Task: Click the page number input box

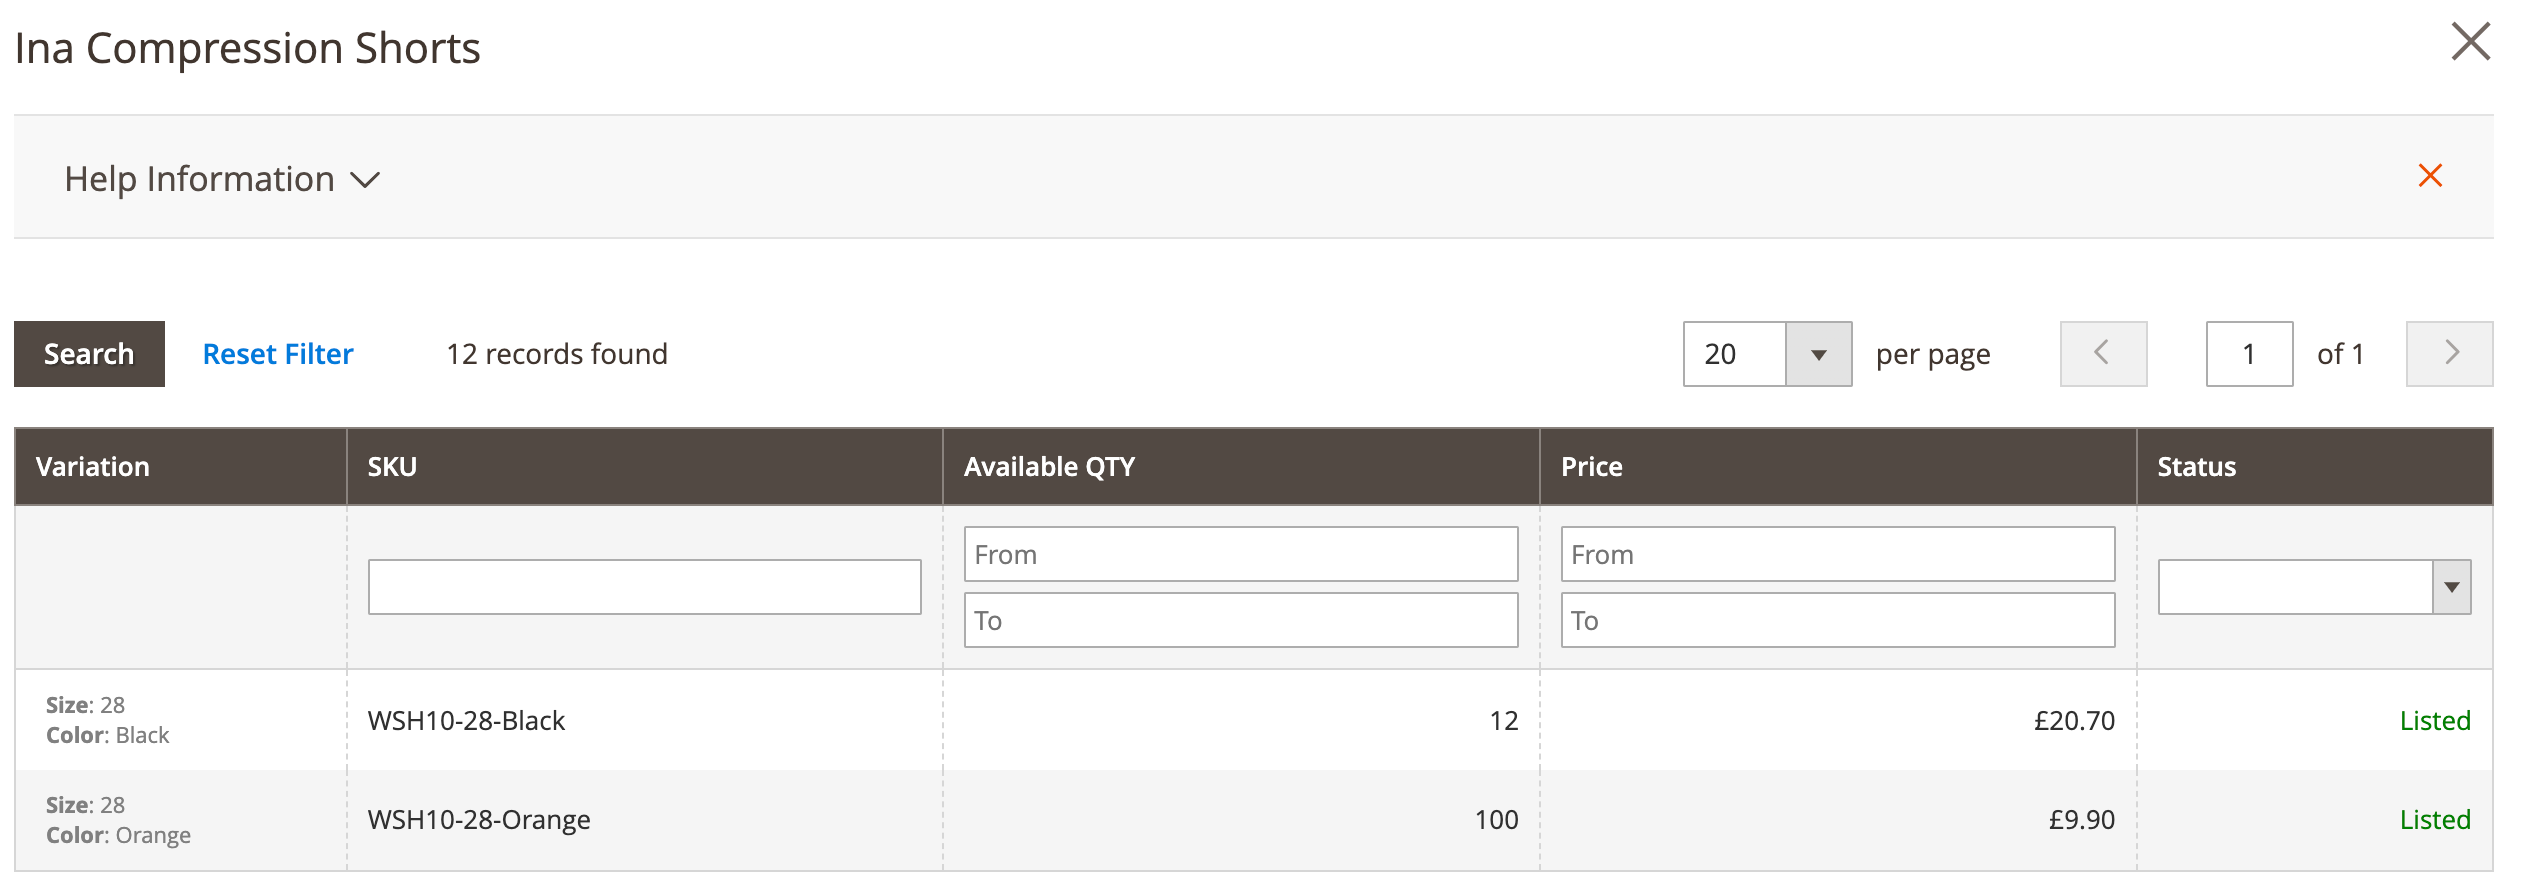Action: (x=2248, y=353)
